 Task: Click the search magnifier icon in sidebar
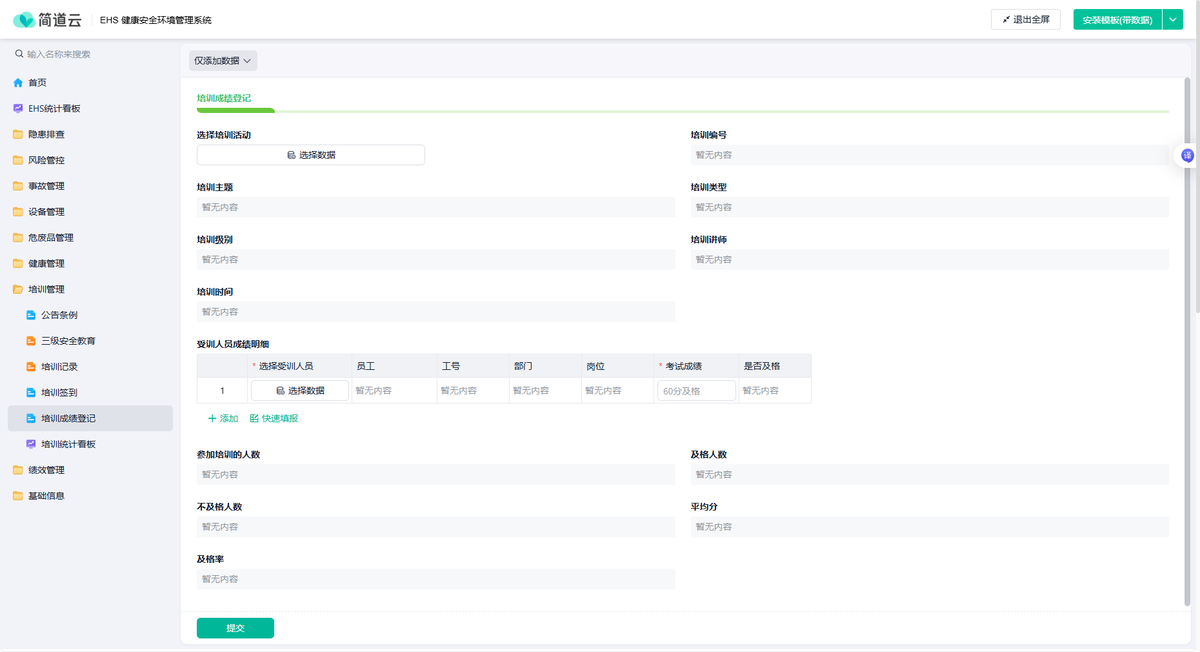[x=18, y=54]
